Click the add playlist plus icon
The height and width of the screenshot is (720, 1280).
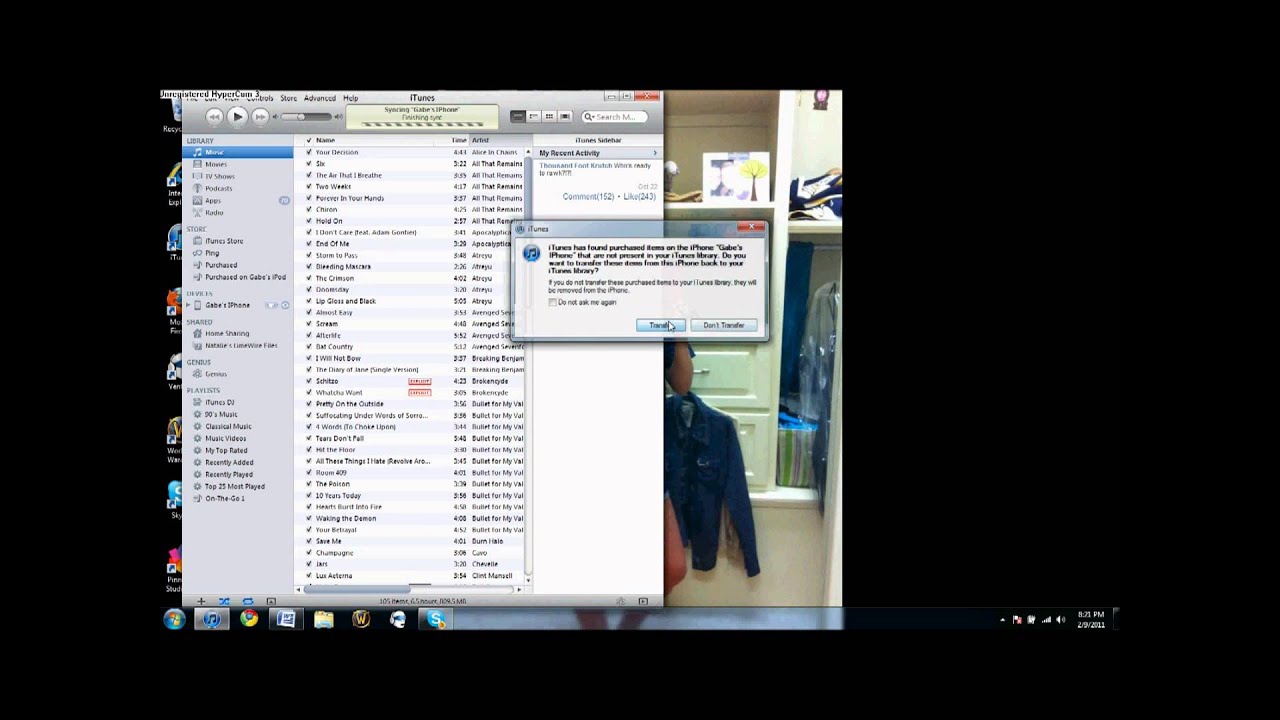[x=201, y=601]
